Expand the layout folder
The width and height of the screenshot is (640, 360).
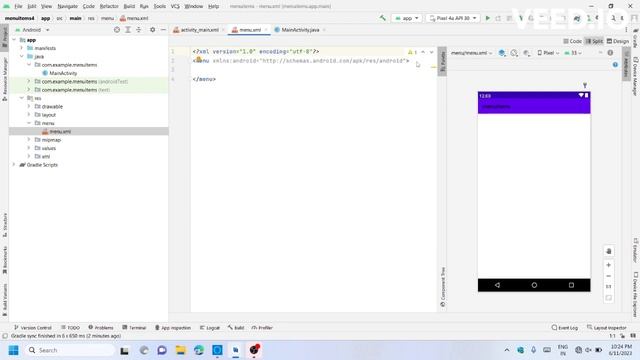(29, 115)
